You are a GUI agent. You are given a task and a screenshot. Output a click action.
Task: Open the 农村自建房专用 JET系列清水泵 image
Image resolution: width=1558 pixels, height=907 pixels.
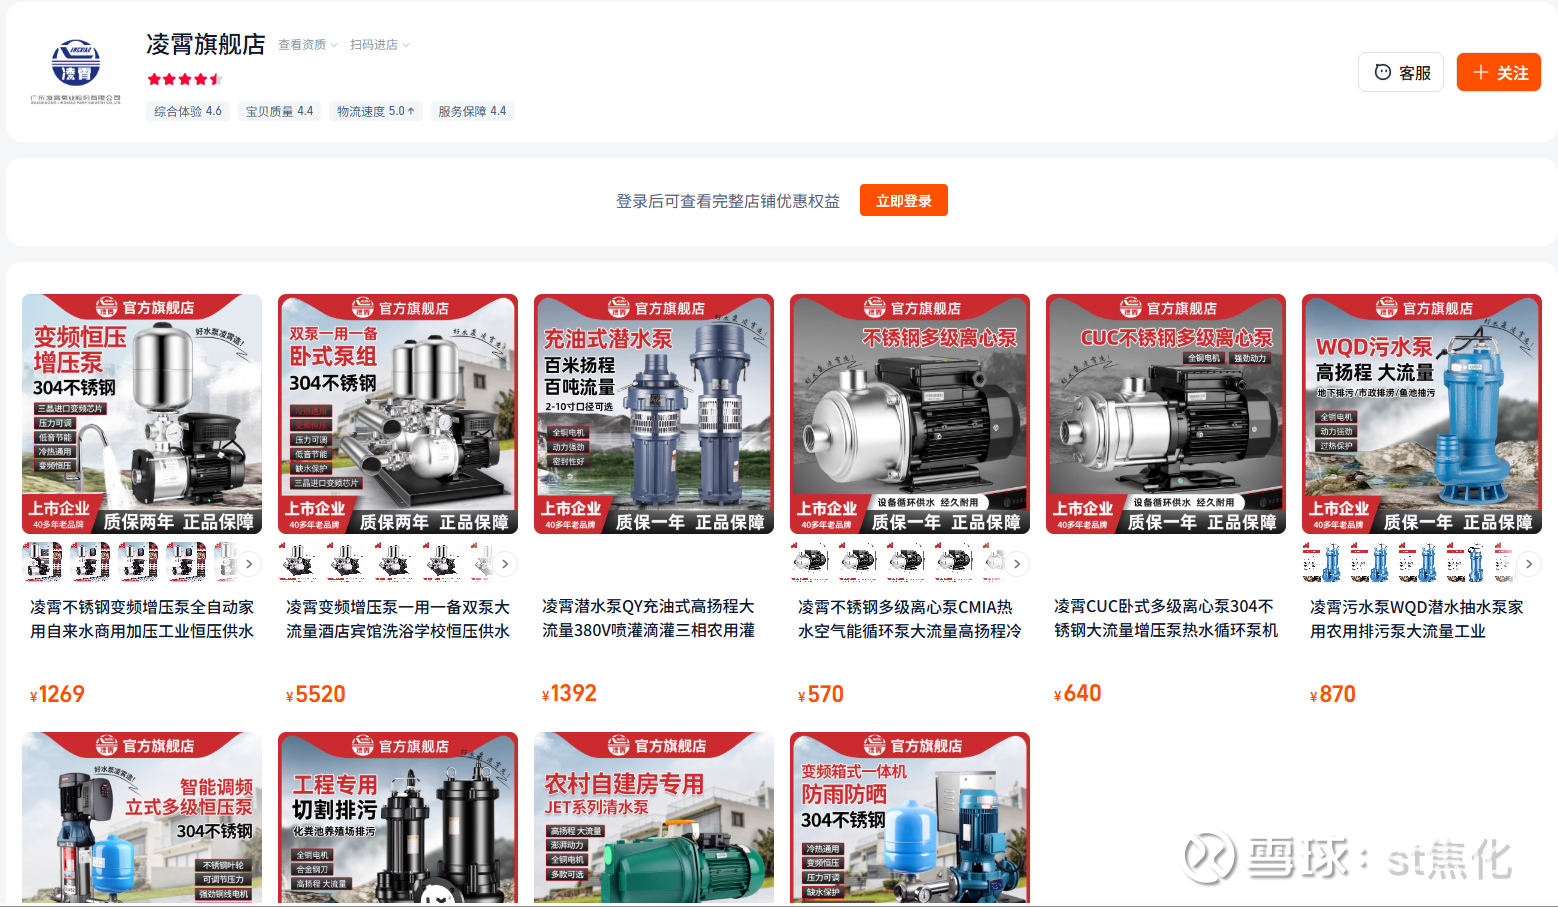click(x=654, y=817)
